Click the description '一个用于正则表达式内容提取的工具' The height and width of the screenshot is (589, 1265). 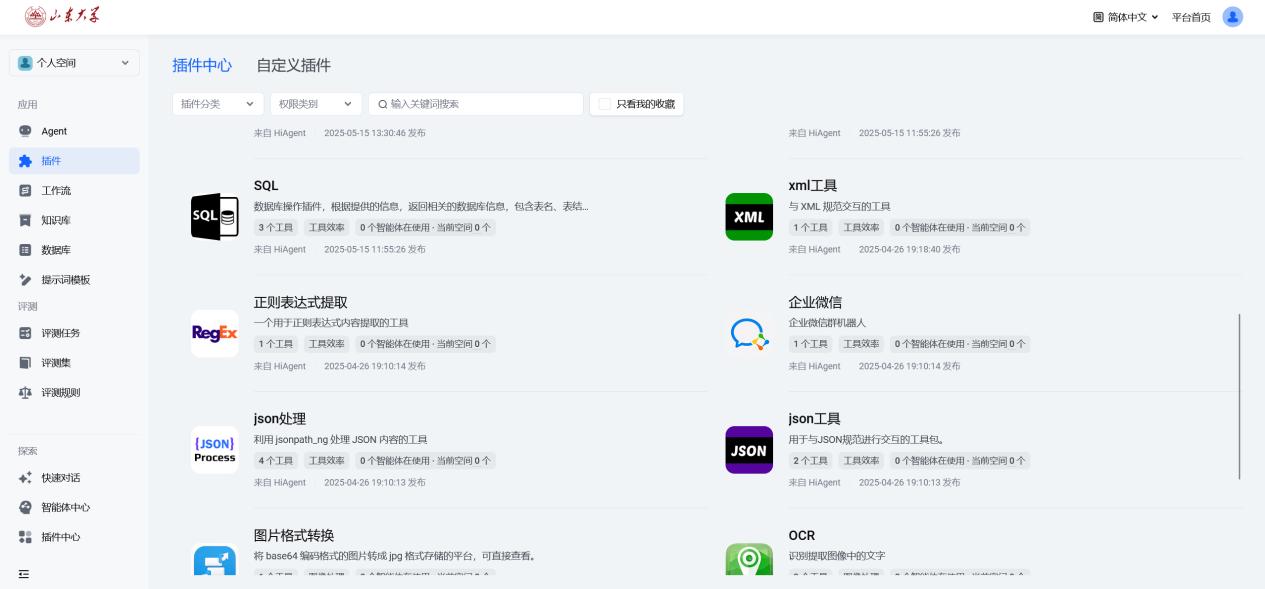tap(331, 323)
